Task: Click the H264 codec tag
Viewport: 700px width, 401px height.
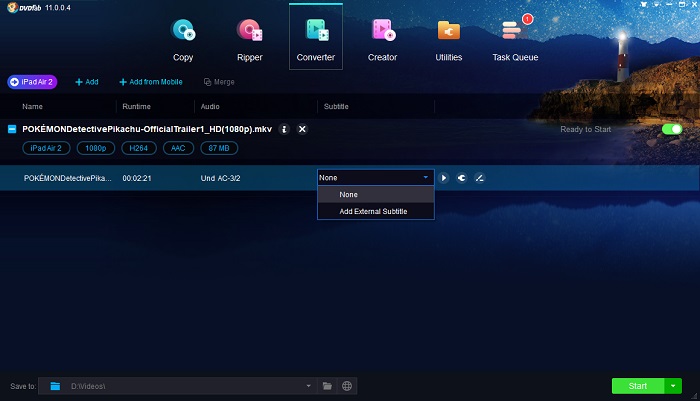Action: tap(138, 148)
